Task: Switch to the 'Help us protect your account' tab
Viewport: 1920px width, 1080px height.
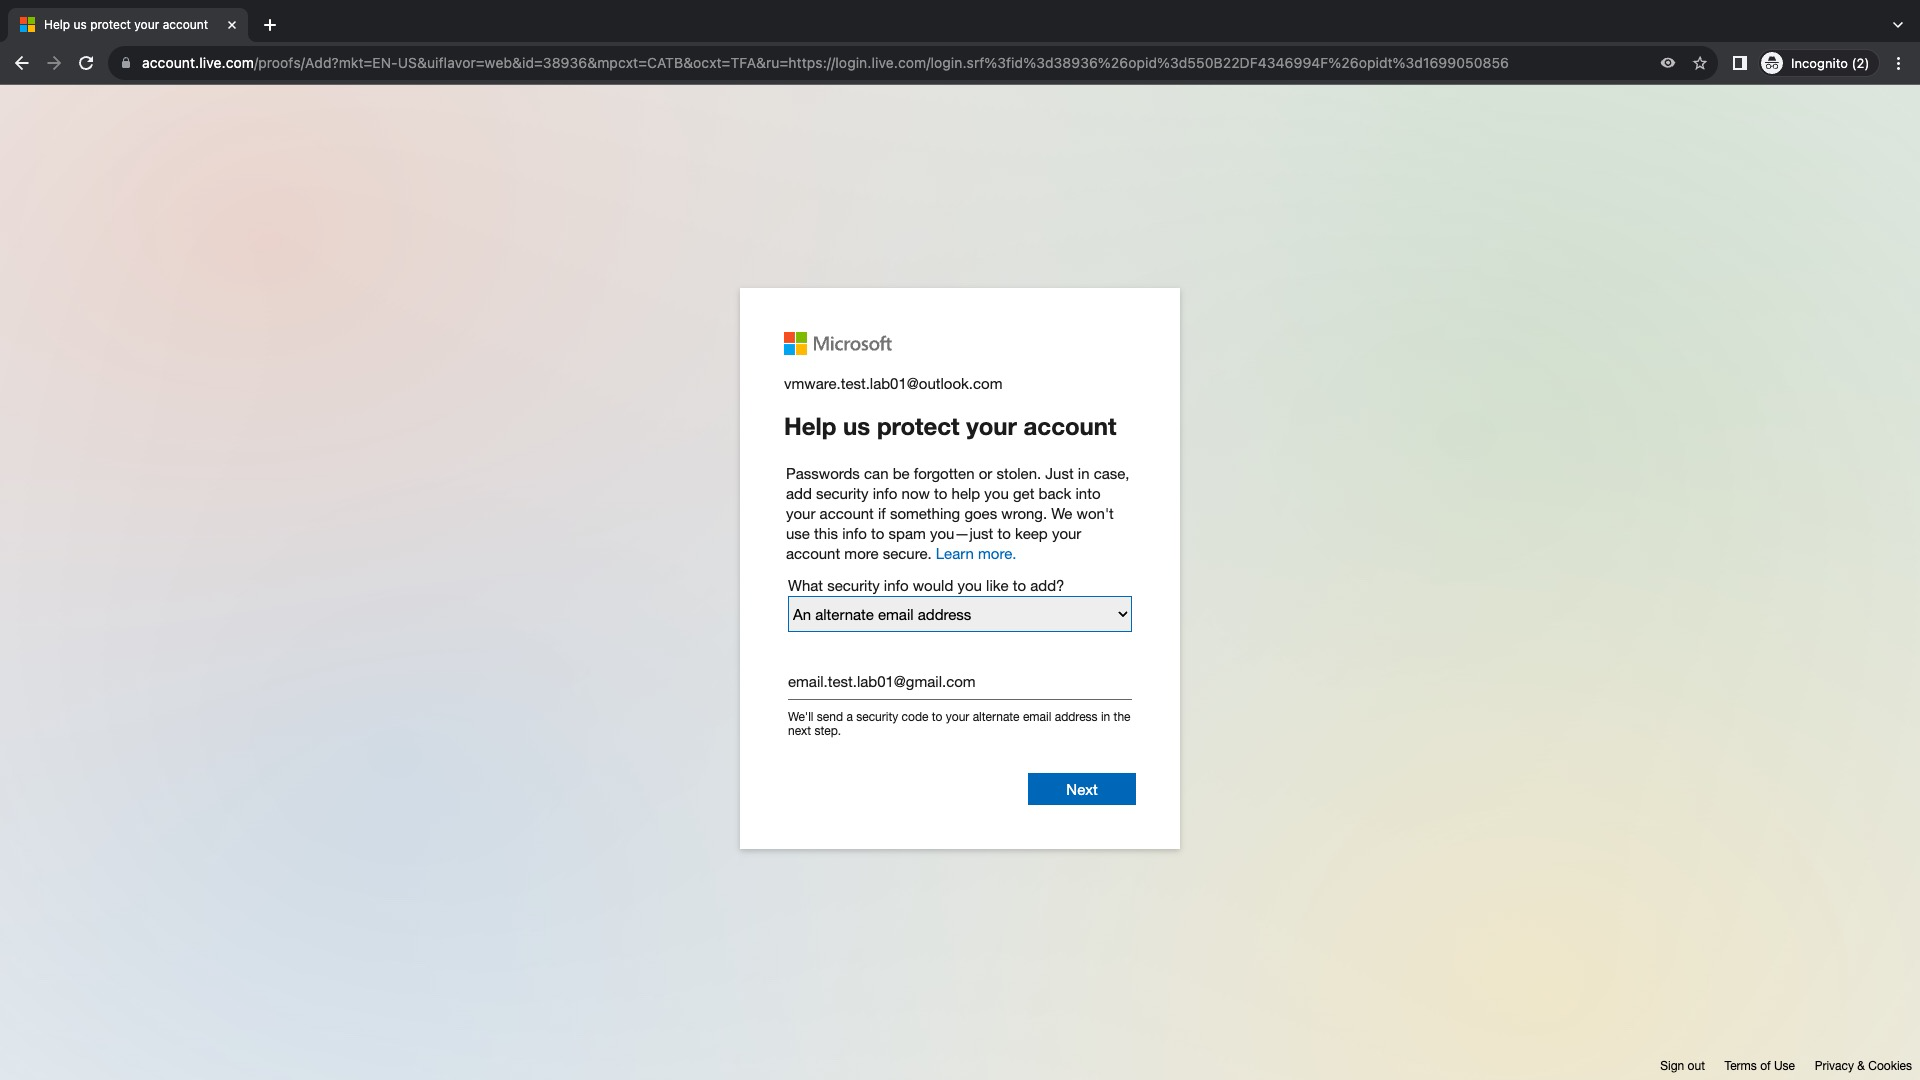Action: tap(125, 24)
